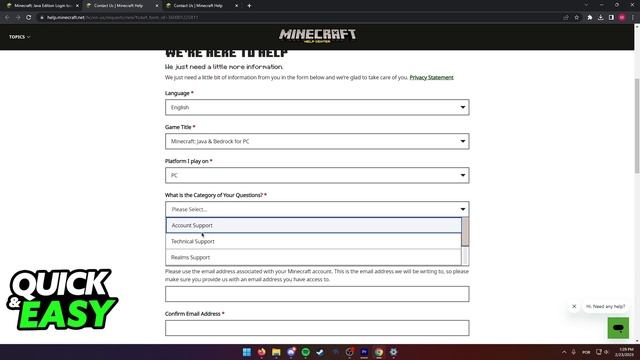Select Technical Support option

tap(313, 241)
